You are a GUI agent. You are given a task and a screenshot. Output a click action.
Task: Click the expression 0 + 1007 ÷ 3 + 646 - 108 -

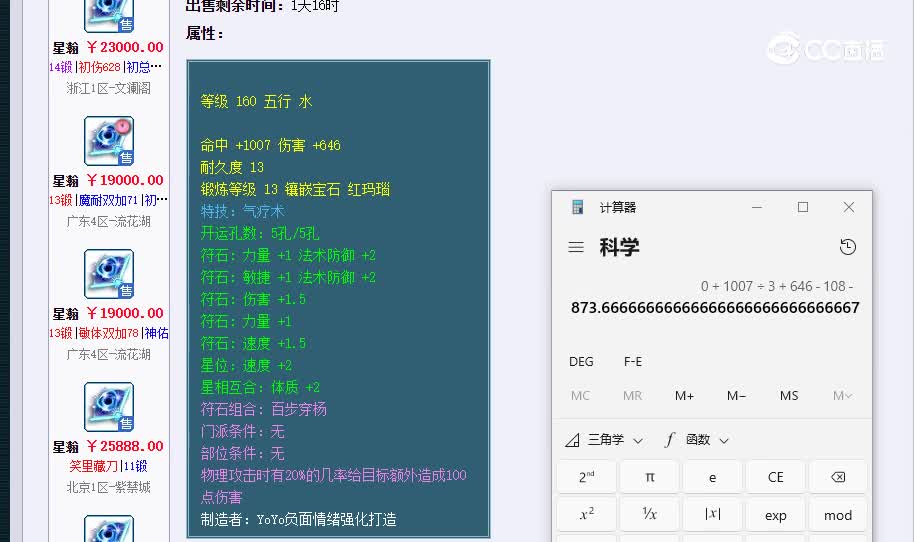tap(776, 286)
